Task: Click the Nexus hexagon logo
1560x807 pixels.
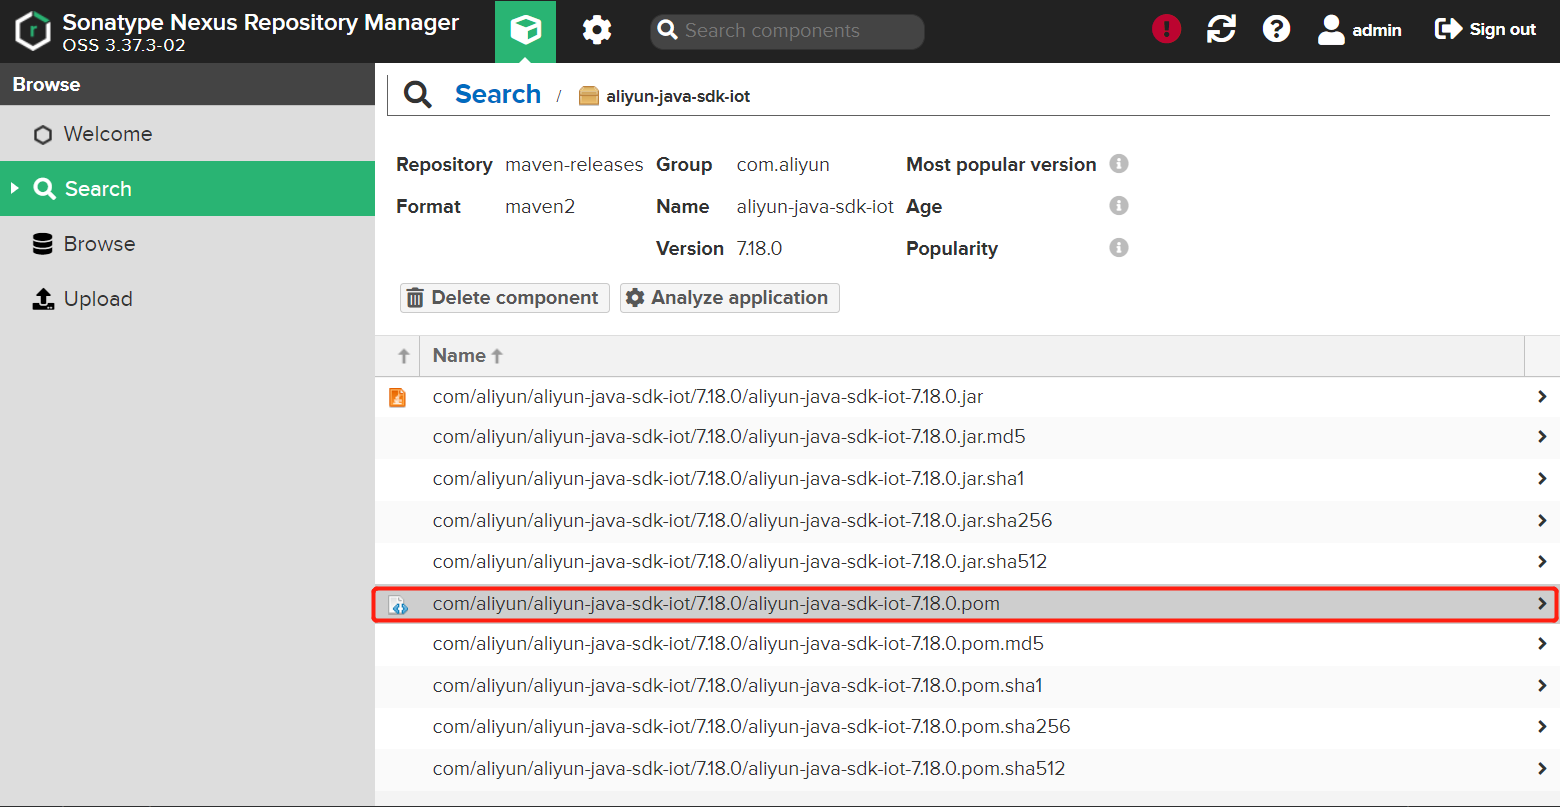Action: pos(33,31)
